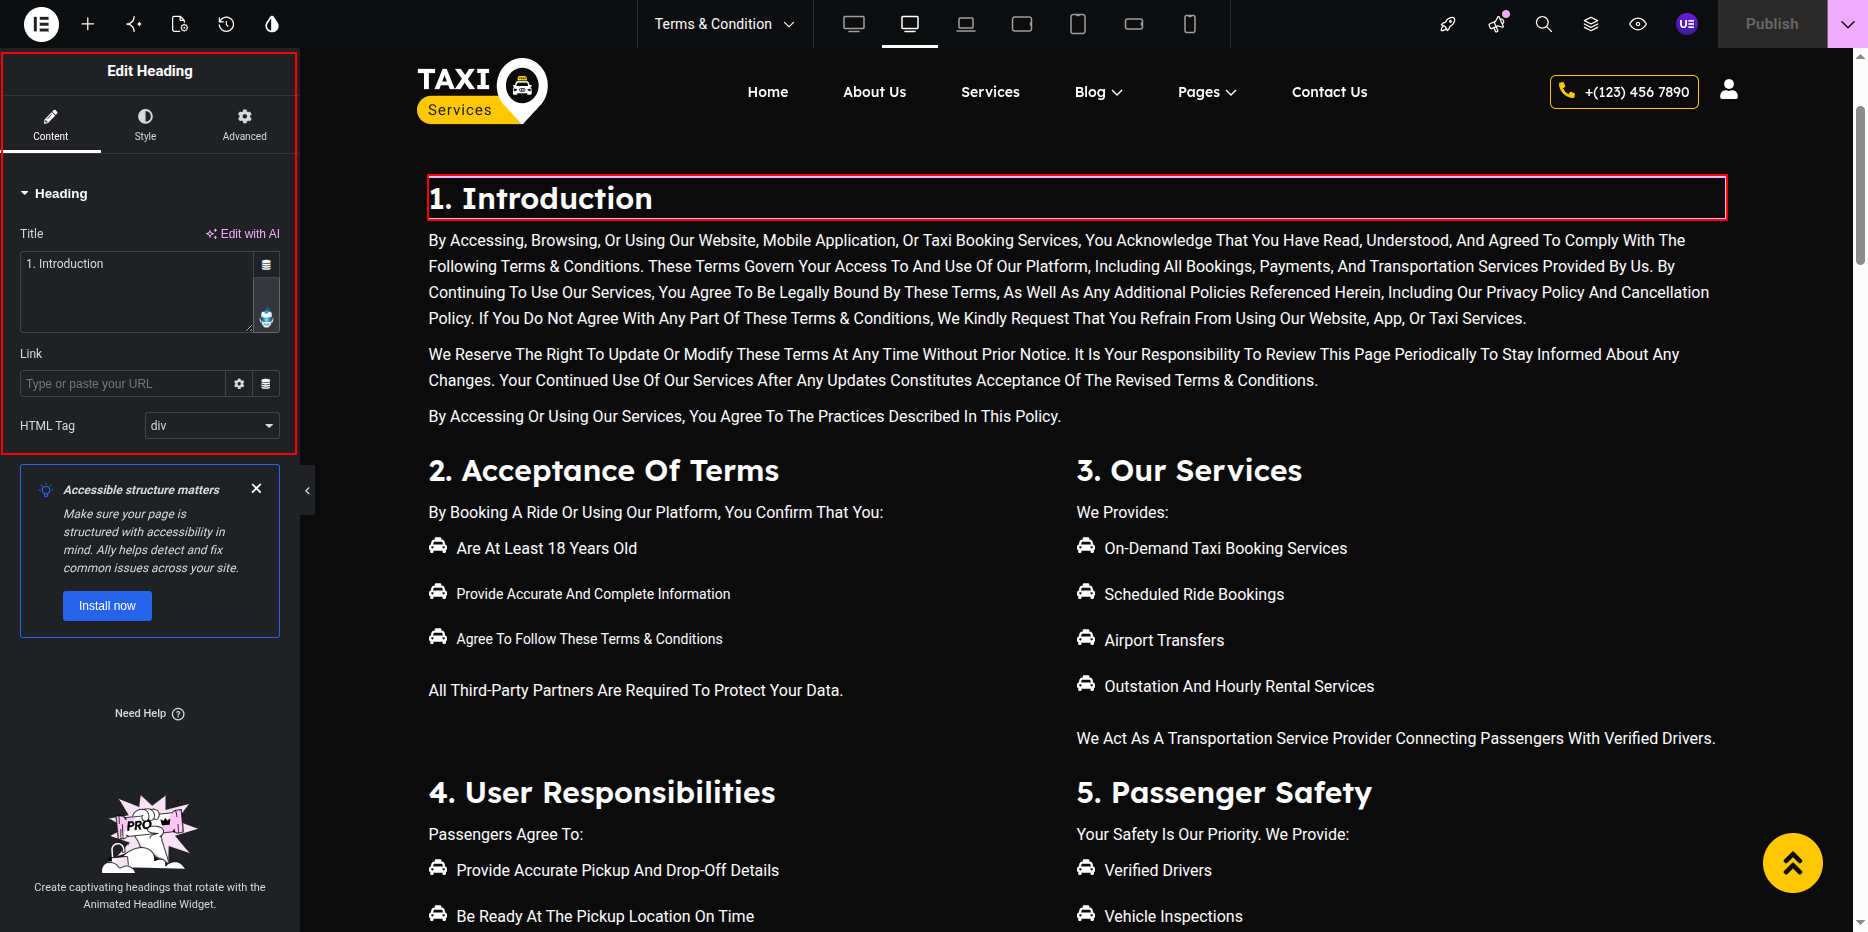Viewport: 1868px width, 932px height.
Task: Select the 5. Passenger Safety heading
Action: 1224,792
